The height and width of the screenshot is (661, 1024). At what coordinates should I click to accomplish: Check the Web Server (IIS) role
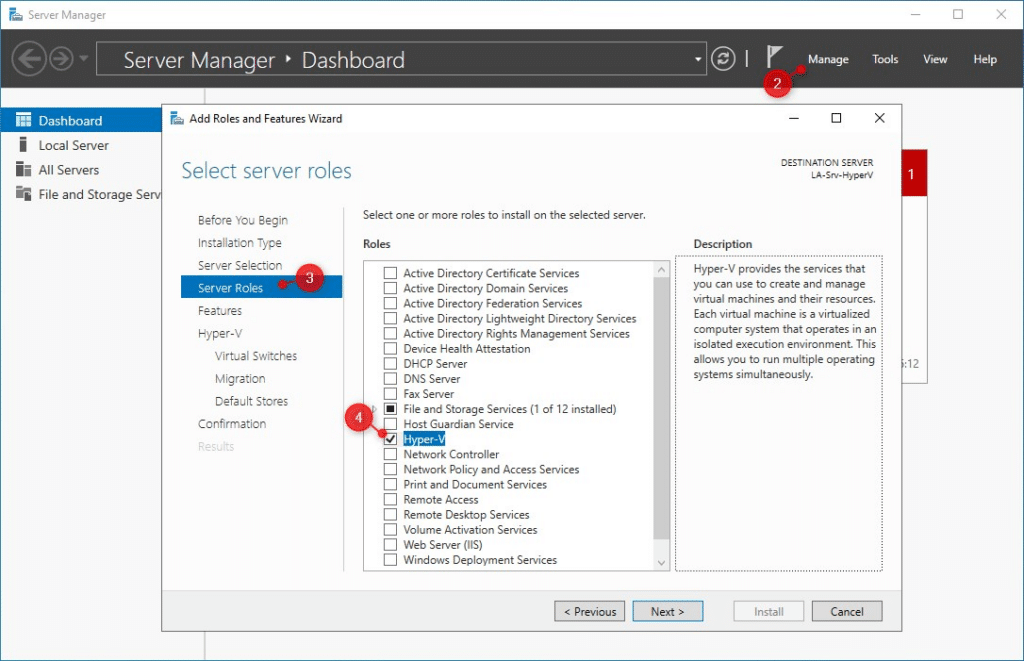click(391, 545)
